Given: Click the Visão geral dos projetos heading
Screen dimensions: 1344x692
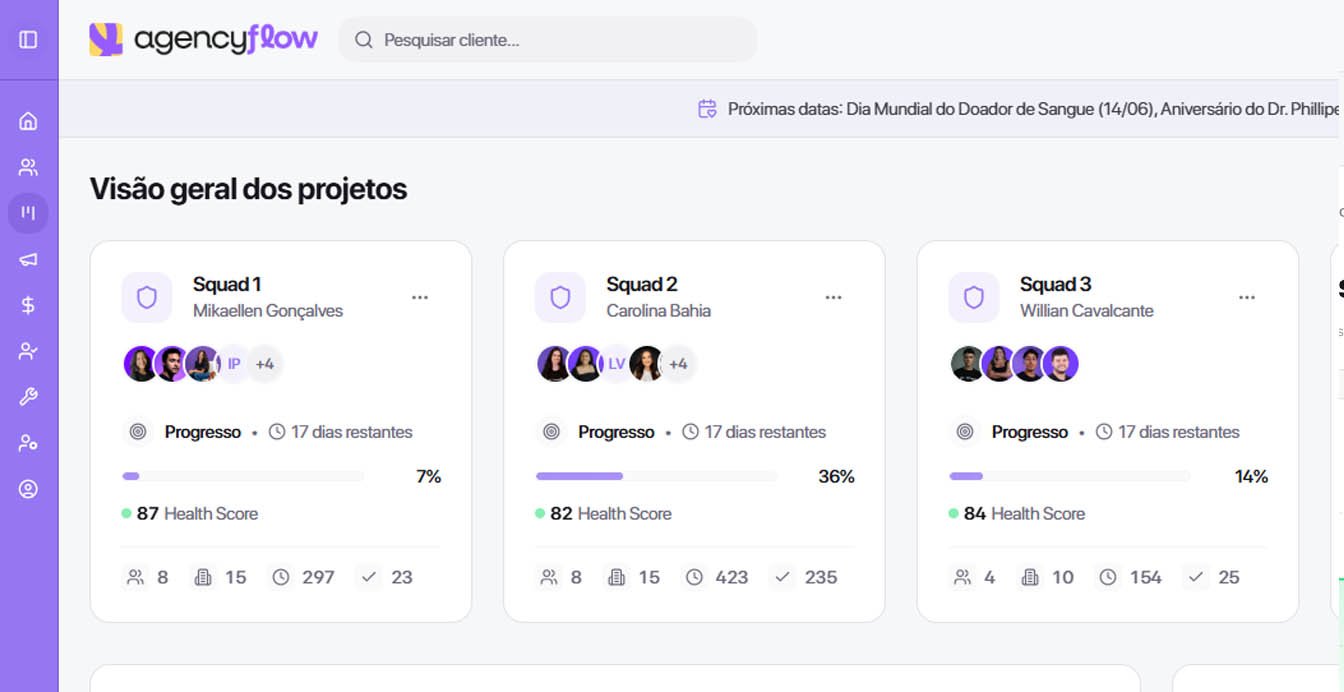Looking at the screenshot, I should point(248,189).
